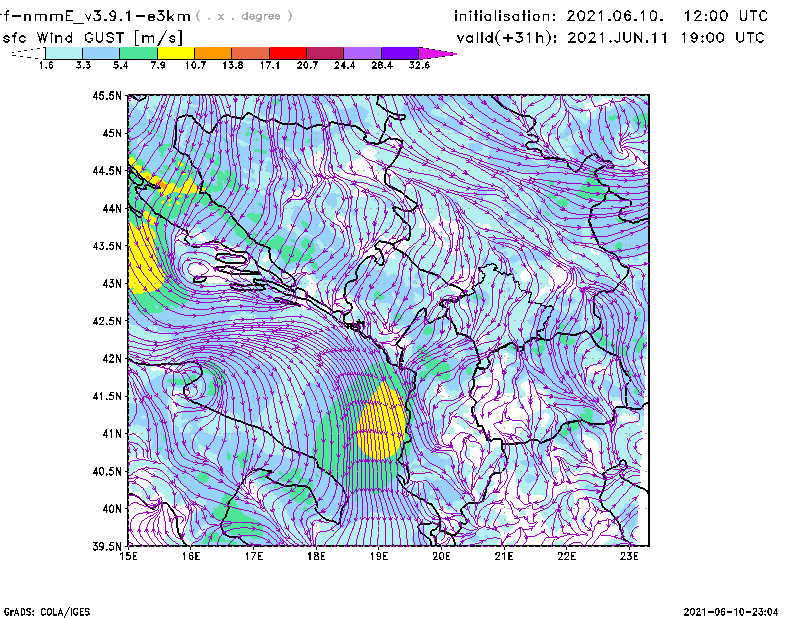Click the light blue 3.3–5.4 legend swatch

tap(101, 53)
